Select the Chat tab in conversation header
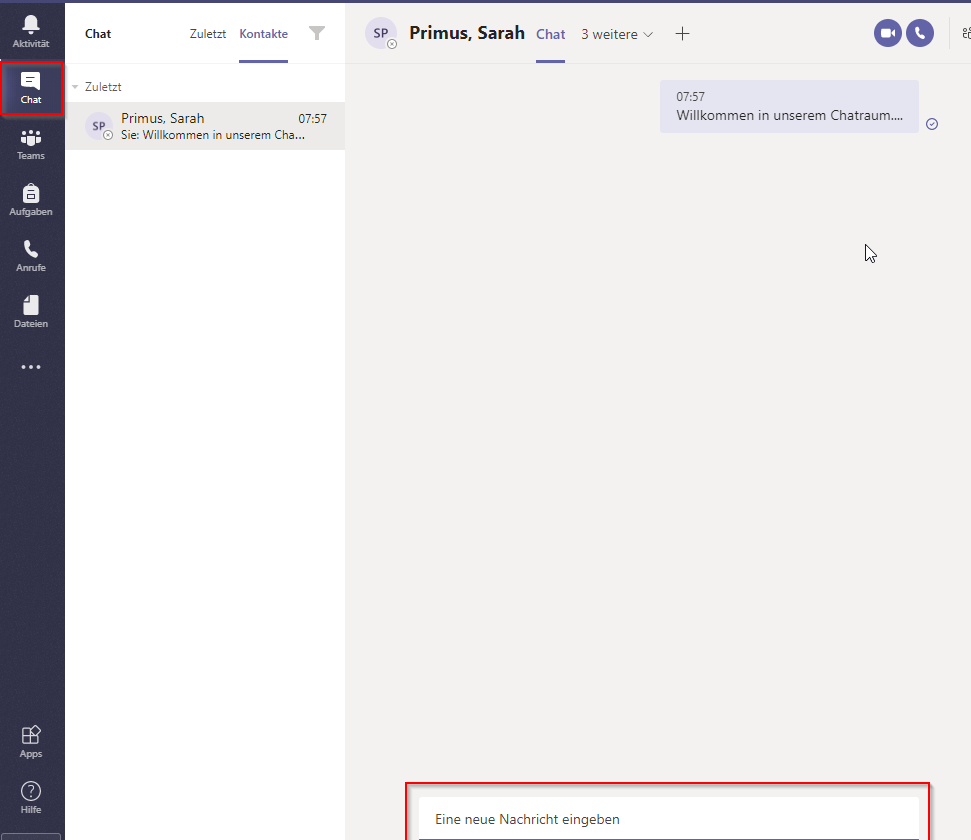 [x=550, y=34]
